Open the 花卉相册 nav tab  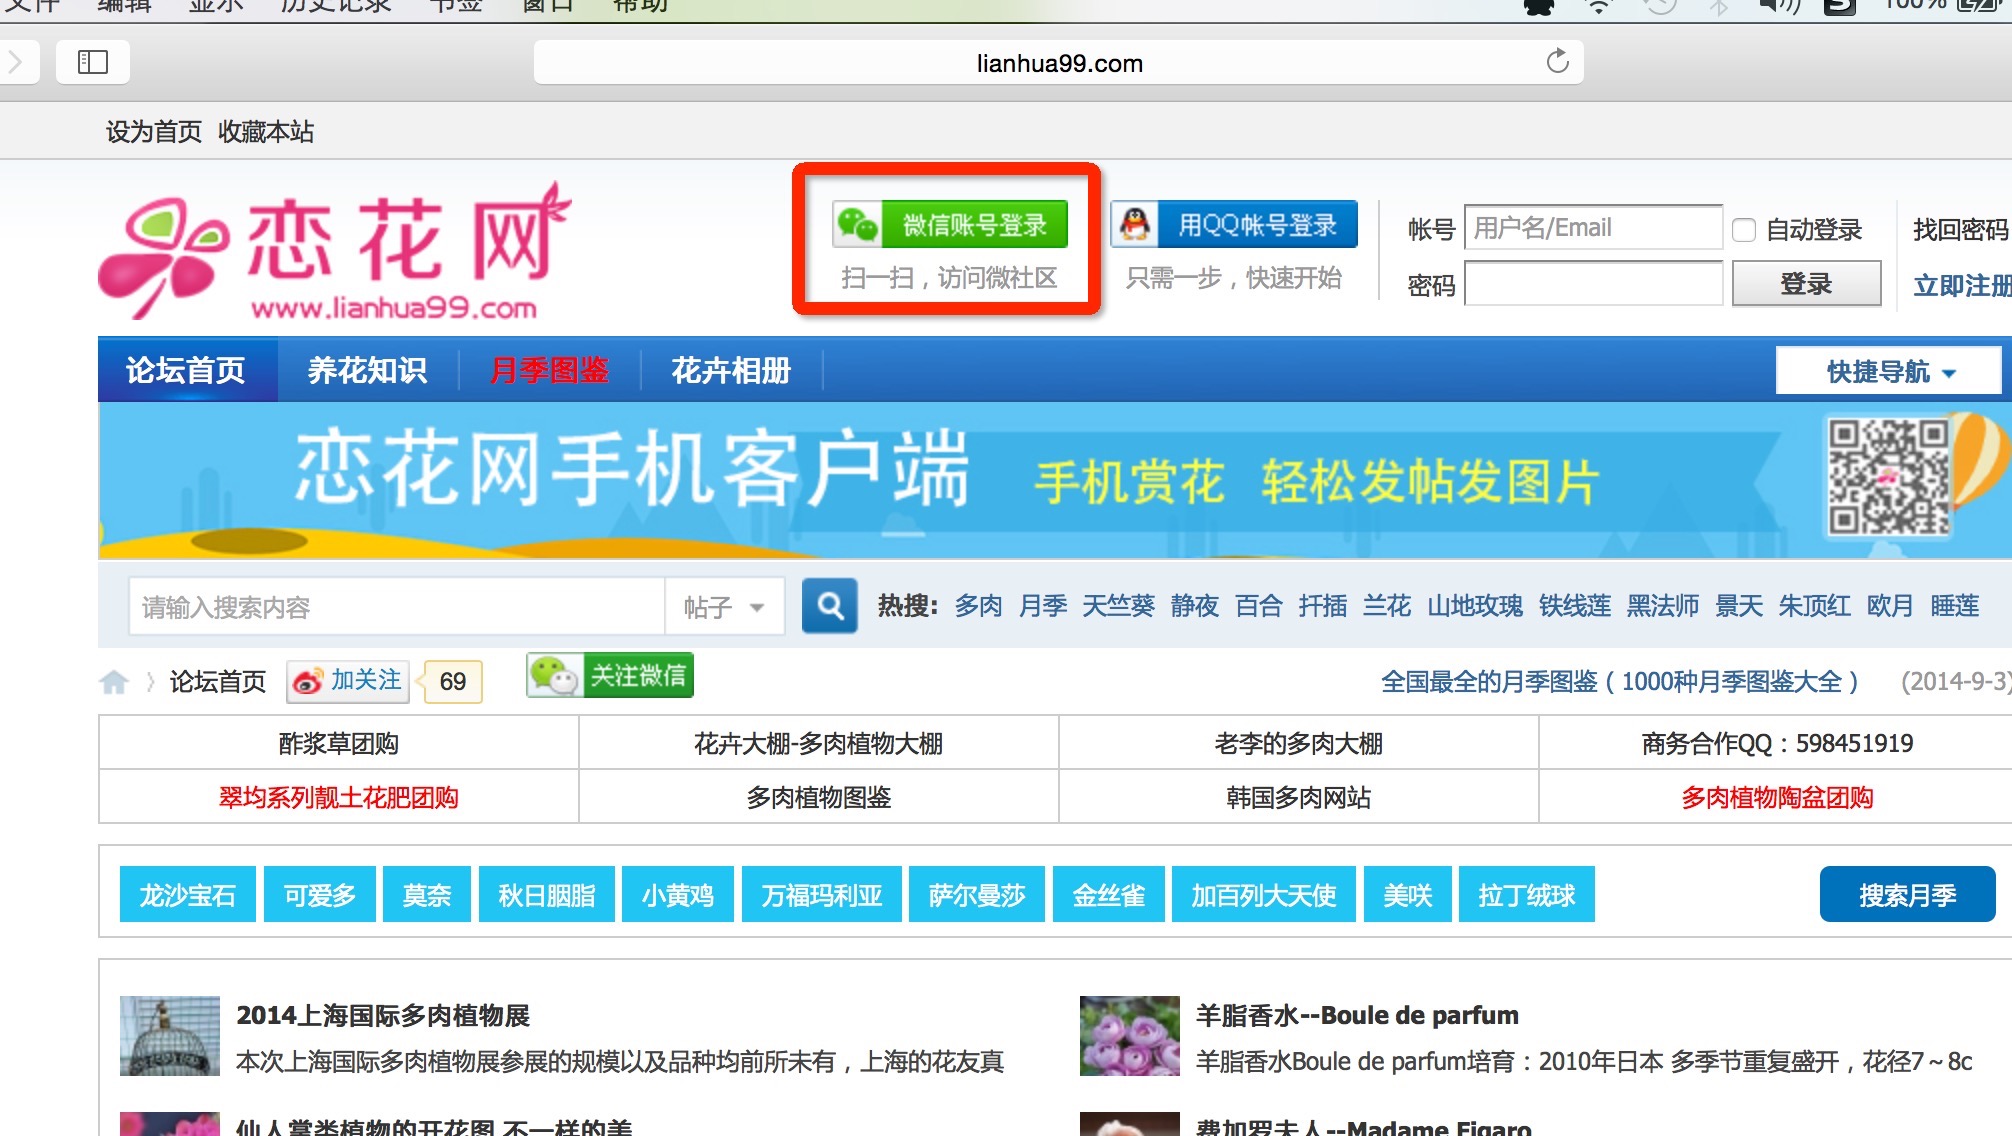(731, 370)
